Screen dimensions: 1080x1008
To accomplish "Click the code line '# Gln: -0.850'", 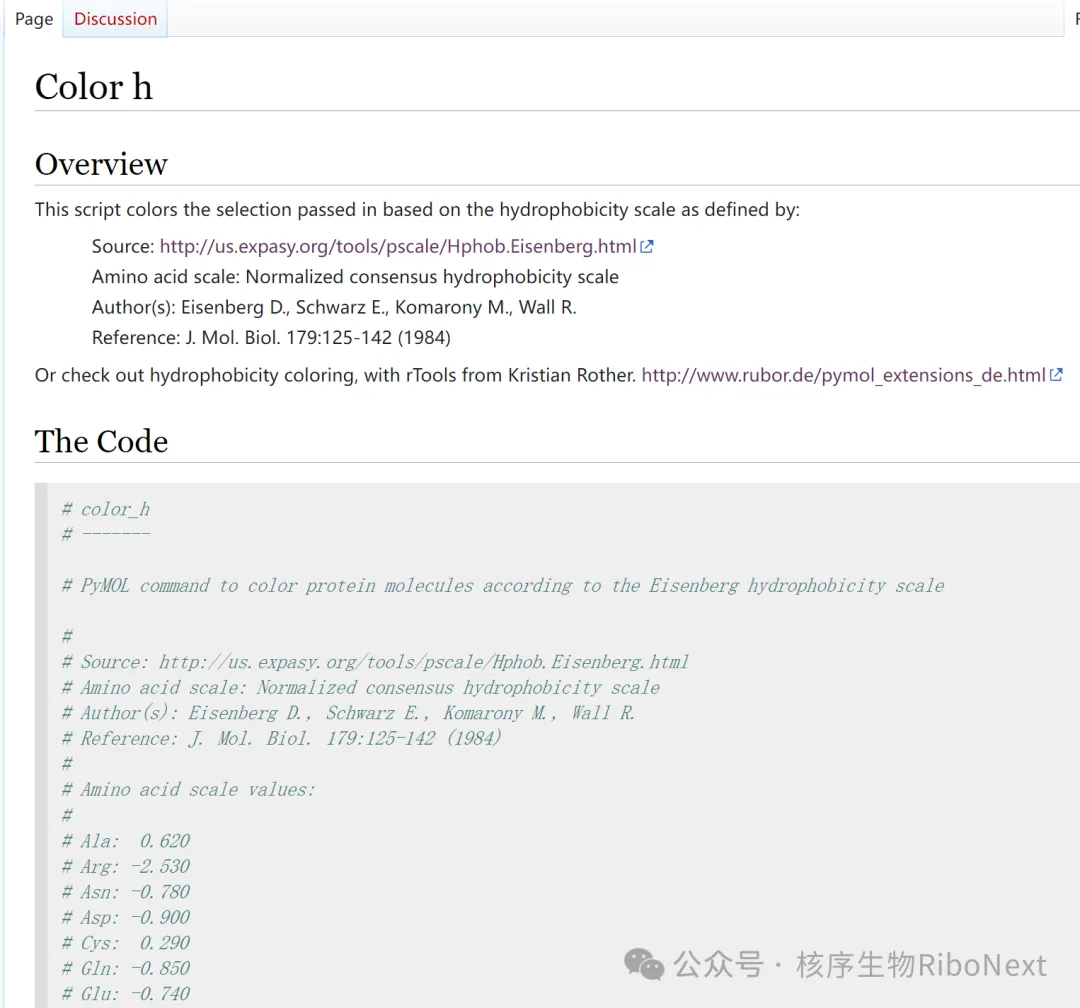I will pos(125,968).
